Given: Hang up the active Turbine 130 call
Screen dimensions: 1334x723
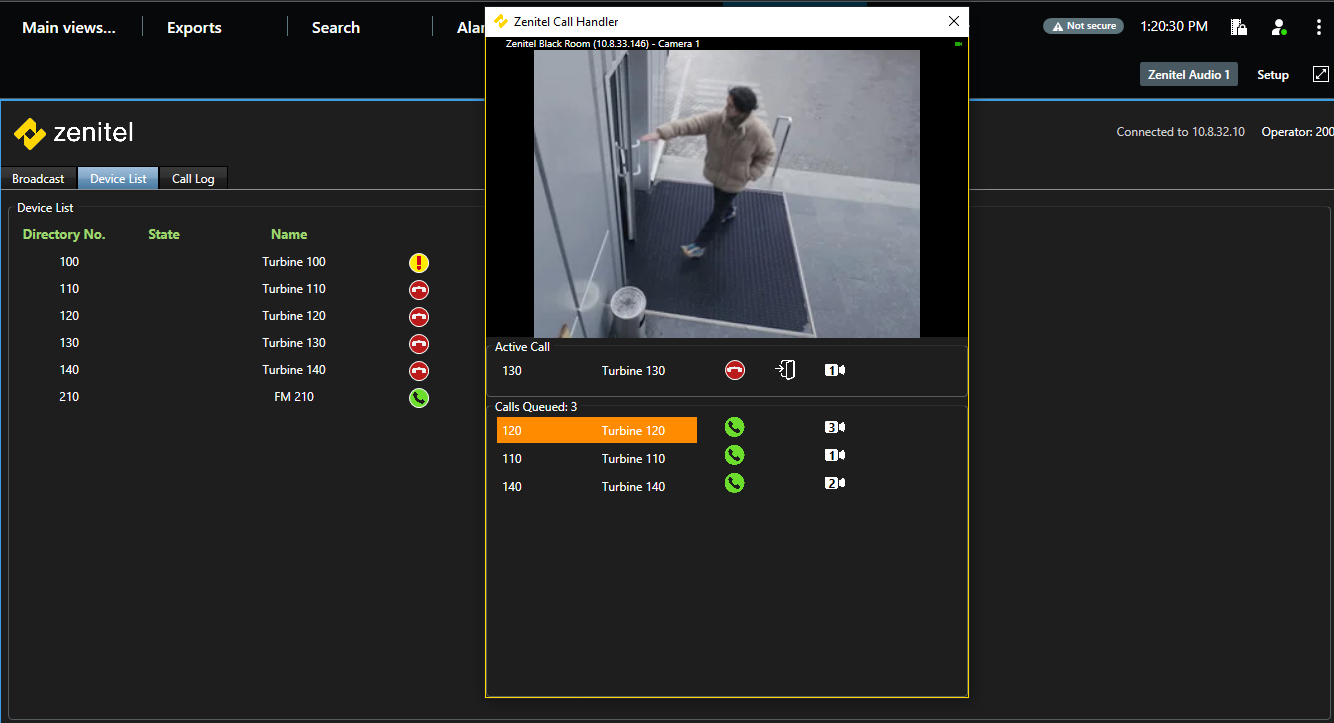Looking at the screenshot, I should pos(735,371).
